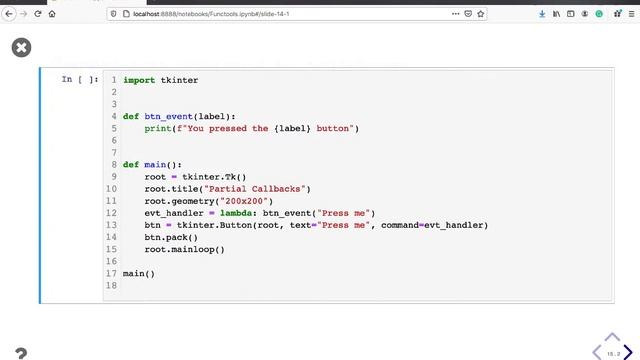Save page to Pocket

(x=468, y=14)
